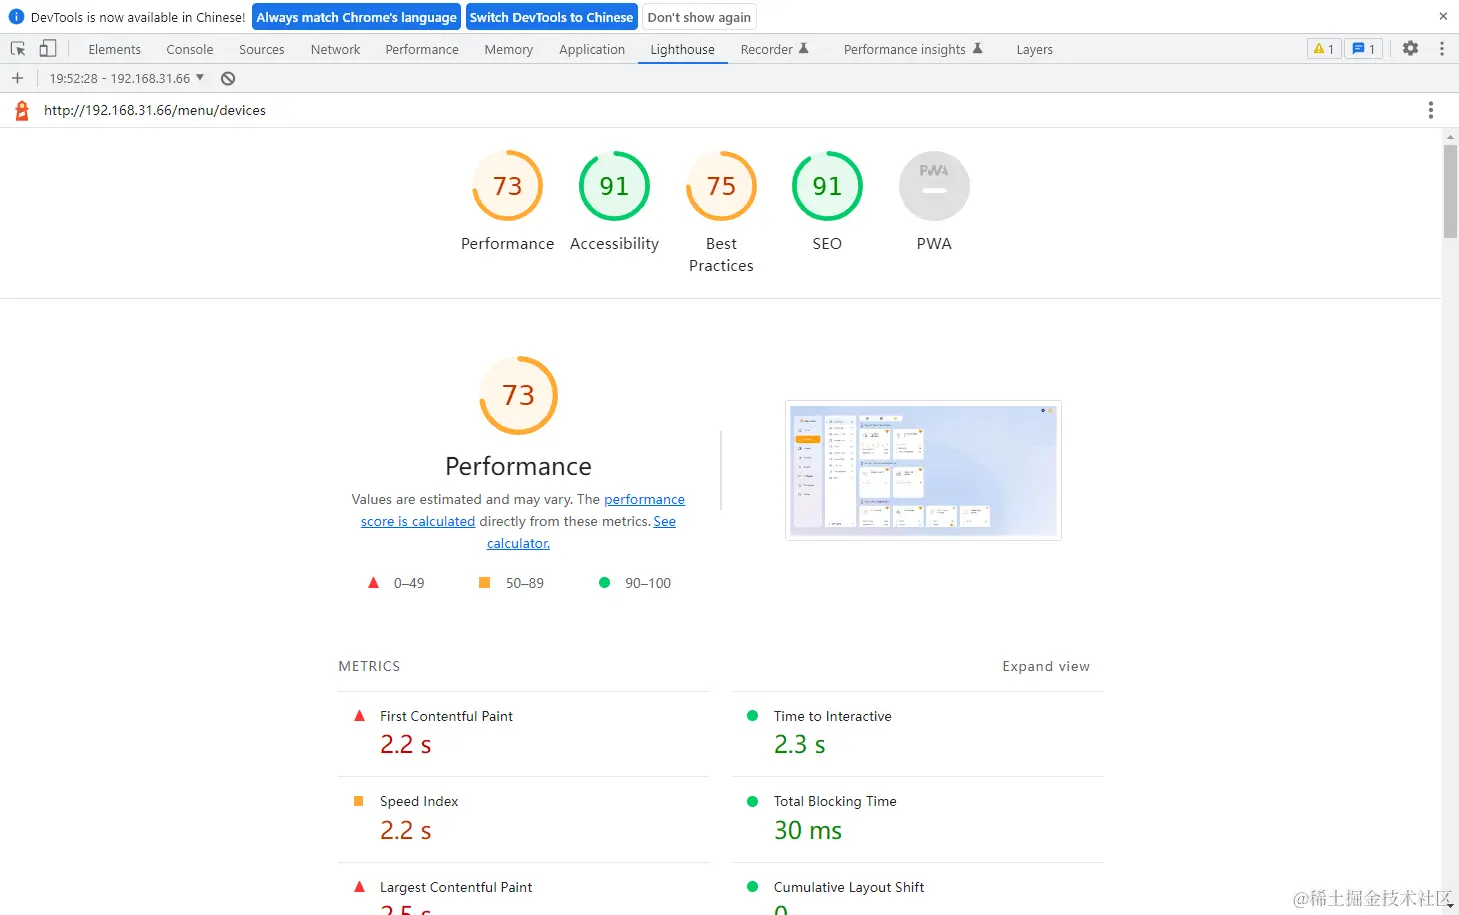Switch to the Elements tab

click(114, 49)
